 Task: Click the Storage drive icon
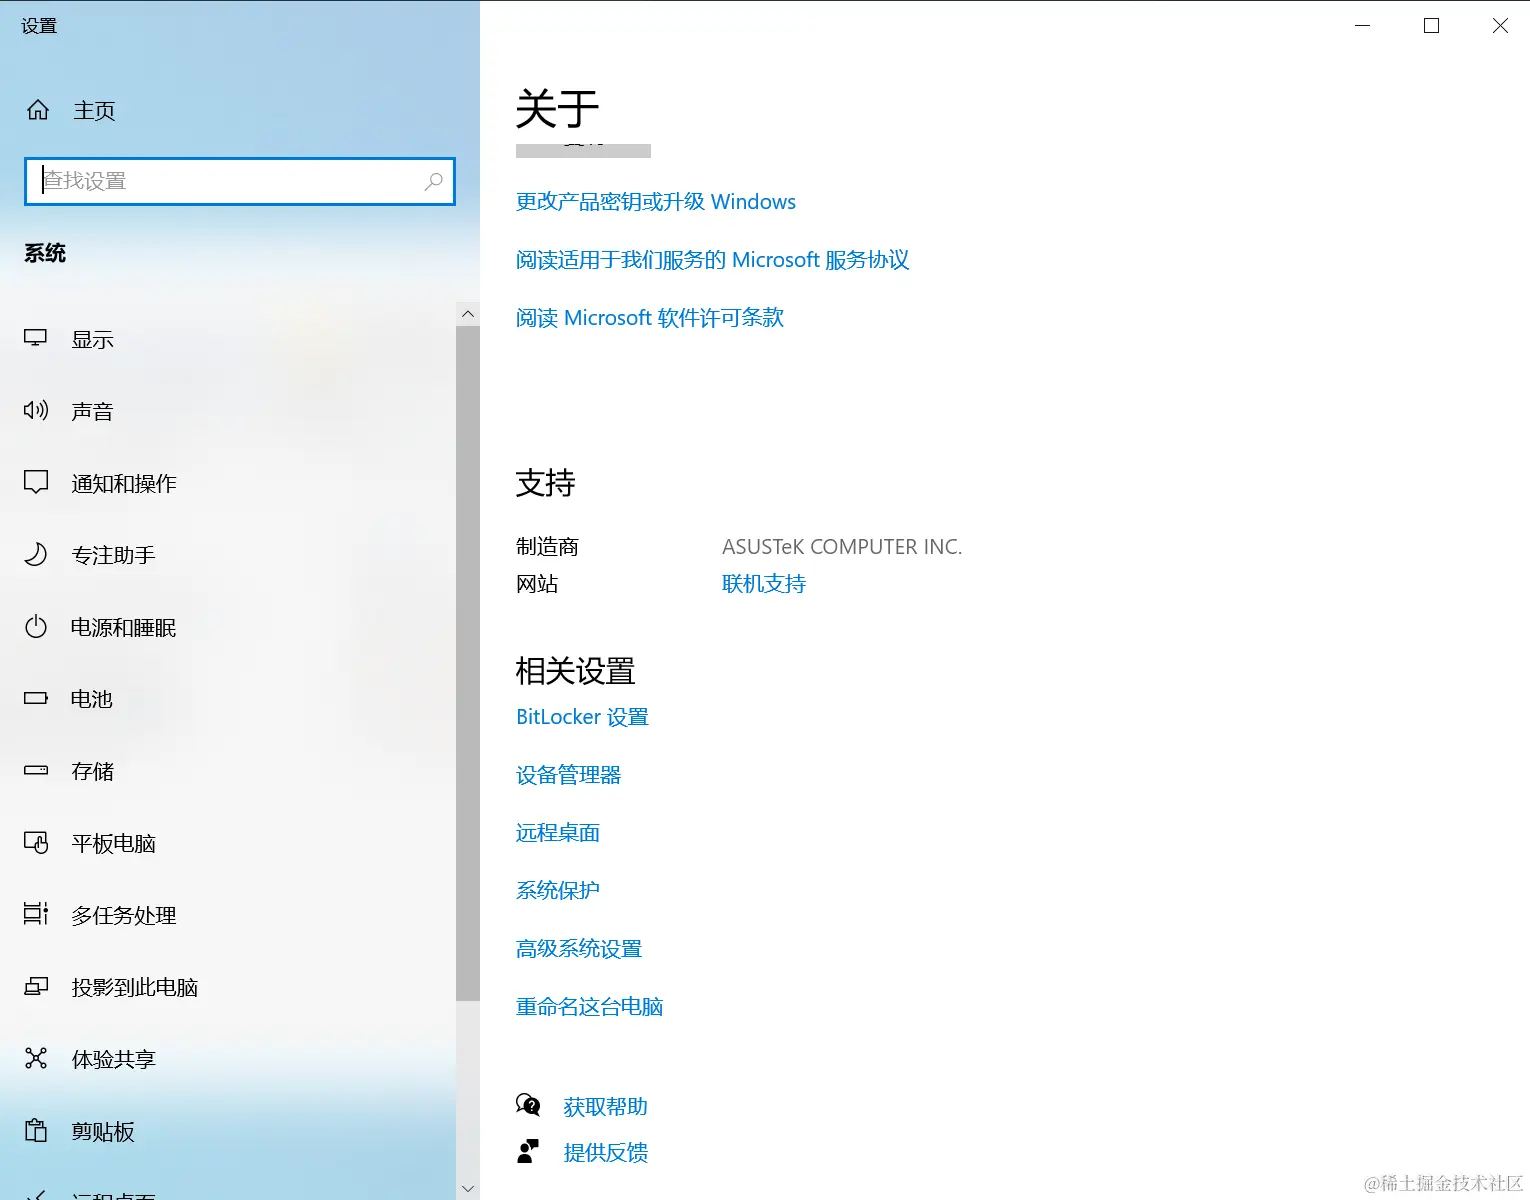point(36,770)
